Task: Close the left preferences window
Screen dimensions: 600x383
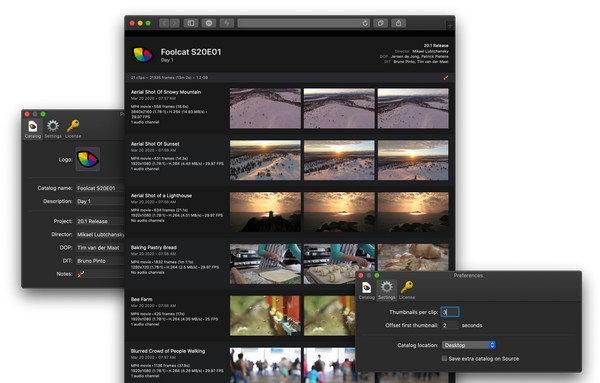Action: point(27,114)
